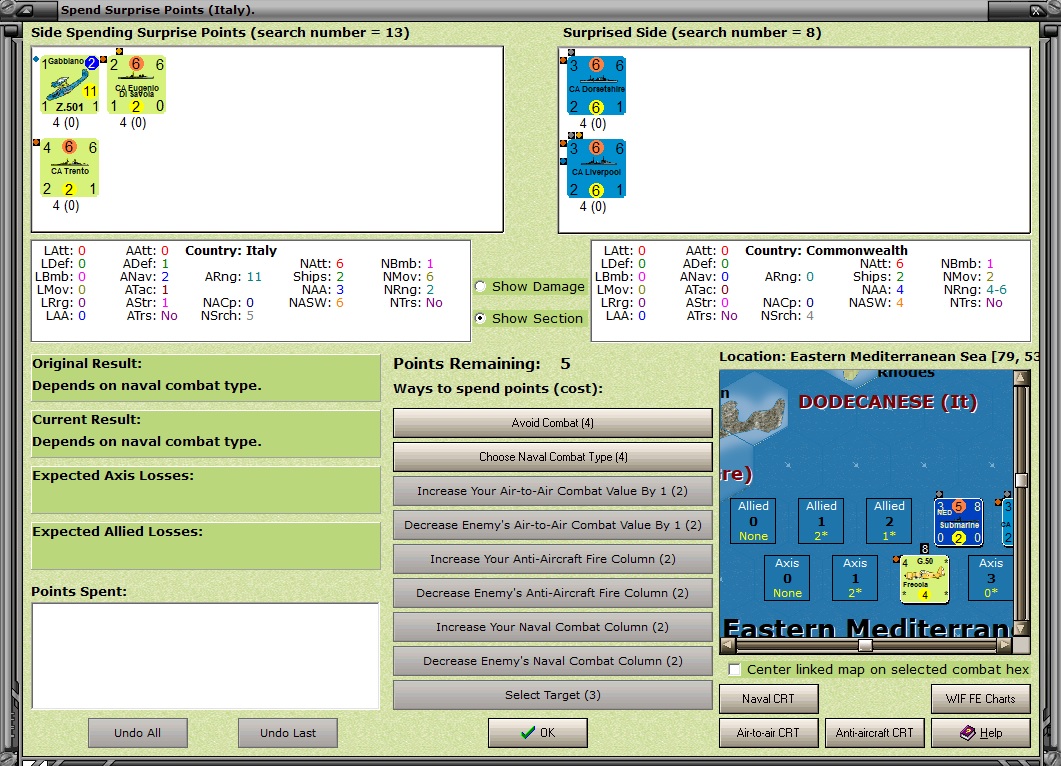Select the Show Damage radio button

[480, 286]
